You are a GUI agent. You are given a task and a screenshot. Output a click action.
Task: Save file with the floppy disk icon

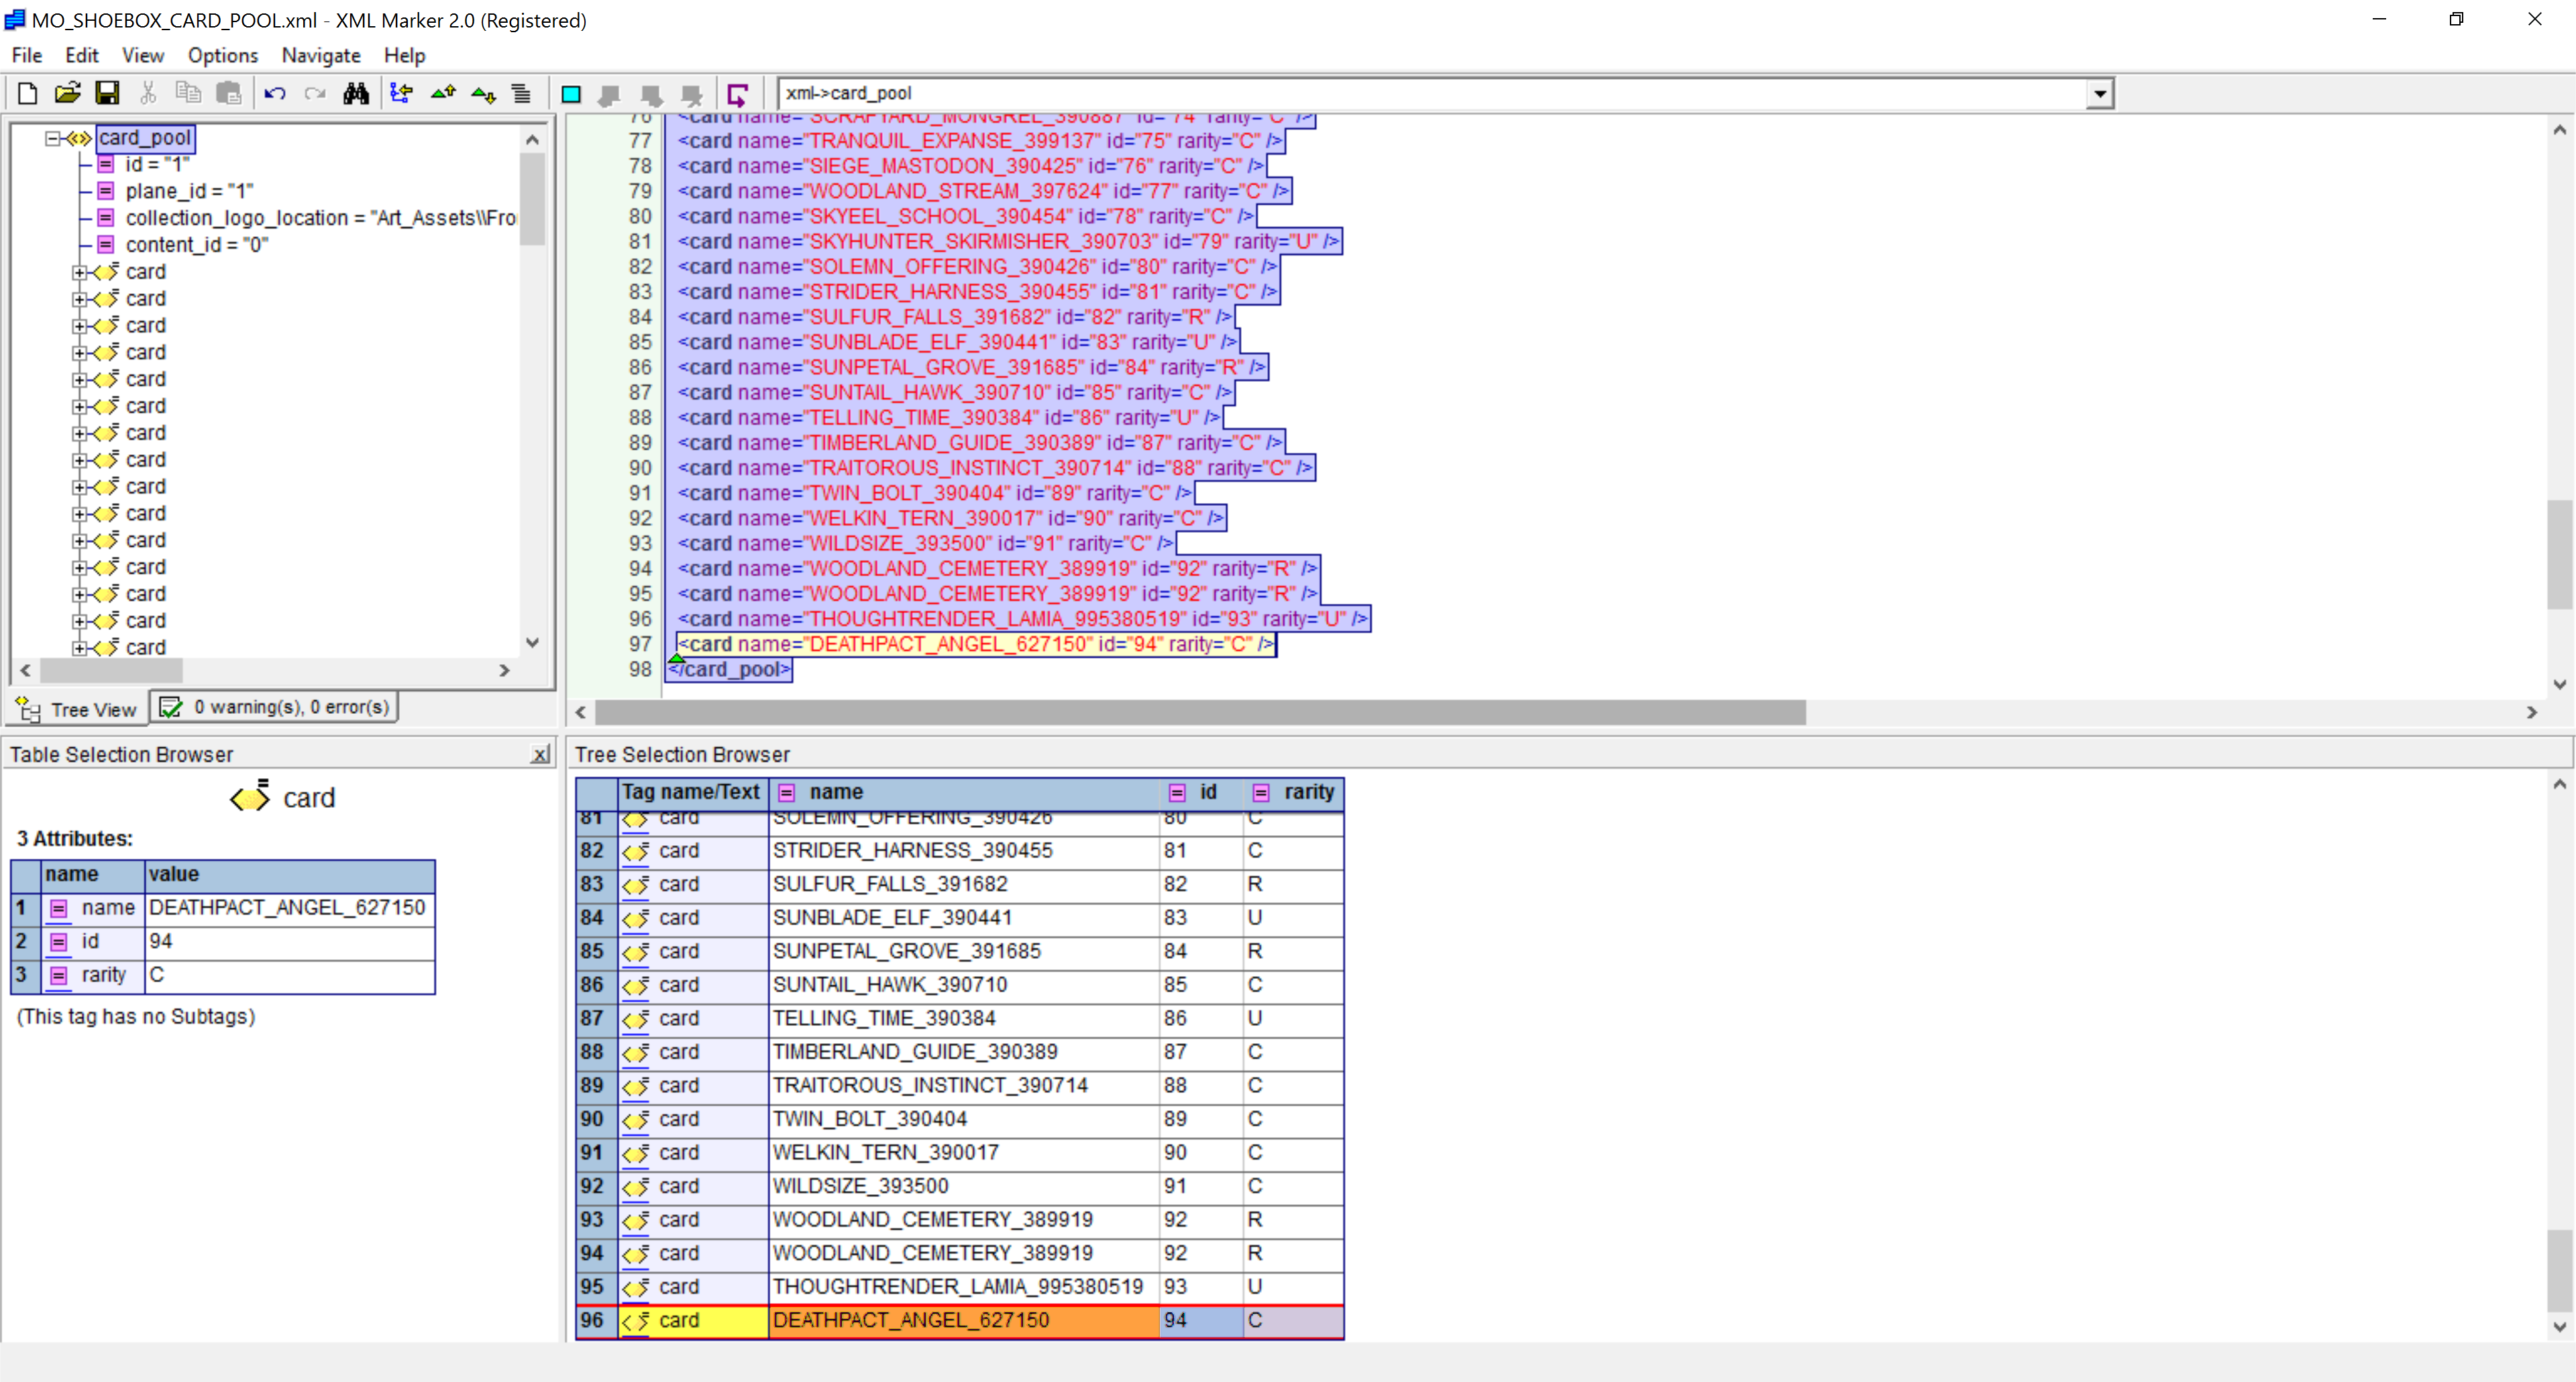107,93
